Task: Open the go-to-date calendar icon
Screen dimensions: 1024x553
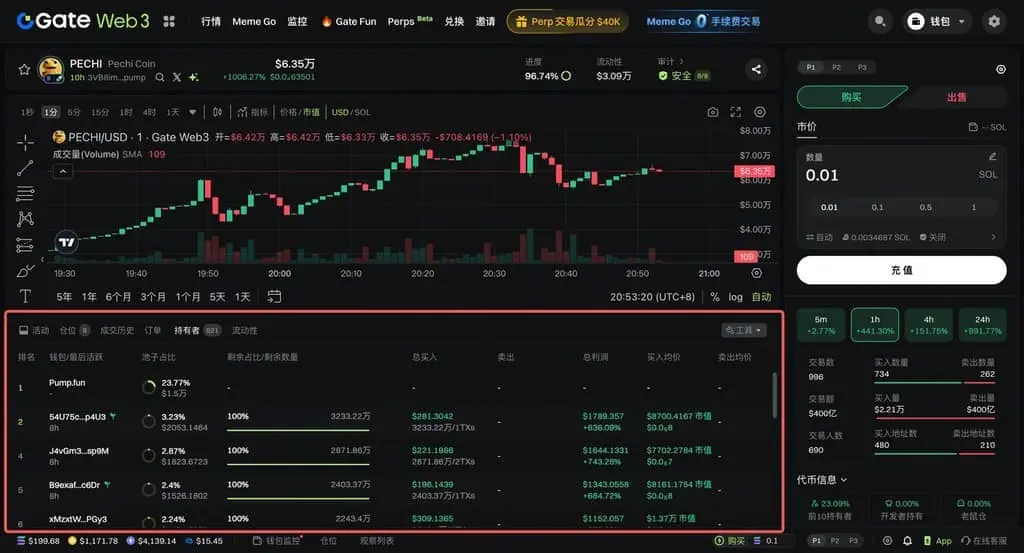Action: pyautogui.click(x=274, y=296)
